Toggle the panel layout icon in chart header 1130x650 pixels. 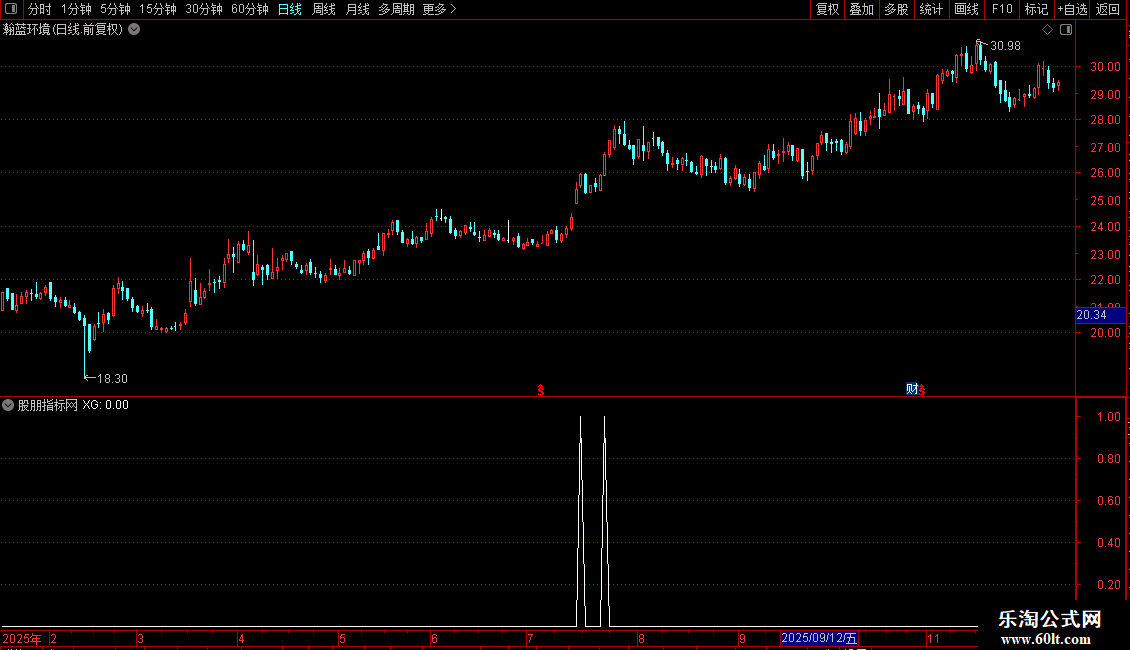[x=1066, y=30]
